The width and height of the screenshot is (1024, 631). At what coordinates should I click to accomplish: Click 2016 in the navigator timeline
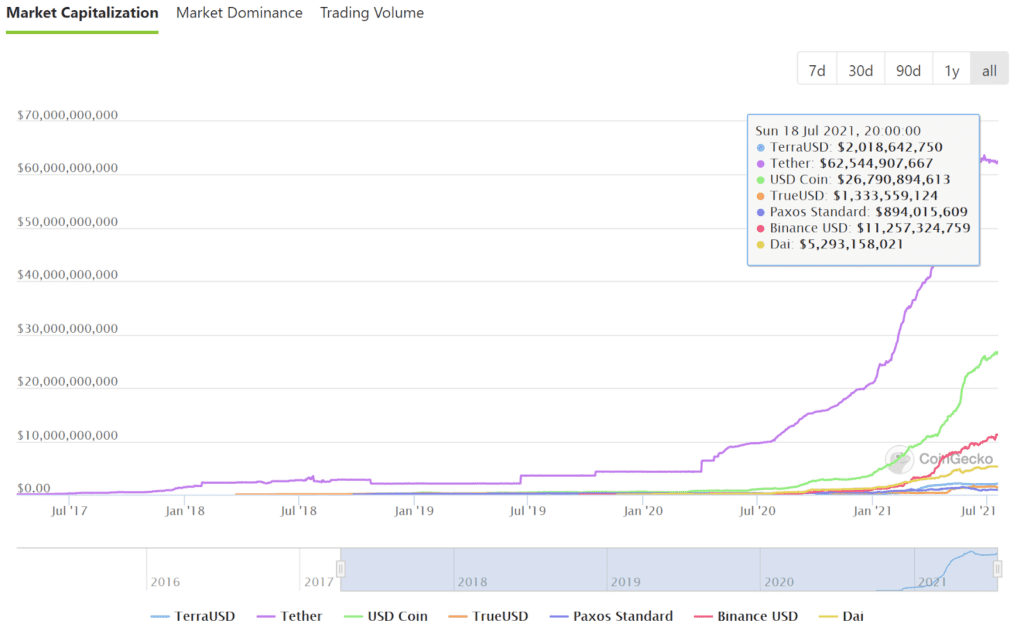pos(165,581)
